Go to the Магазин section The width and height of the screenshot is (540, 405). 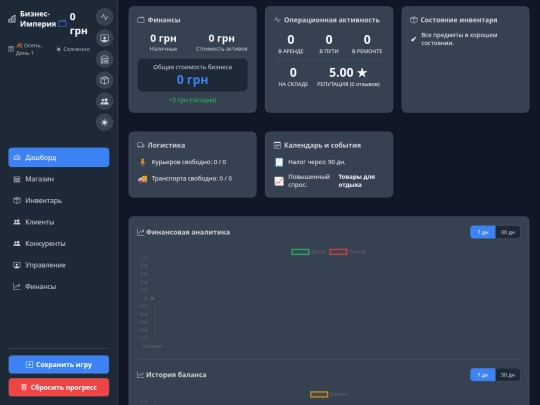point(59,179)
